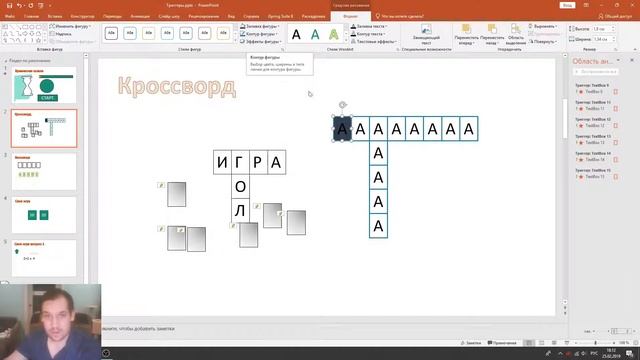Viewport: 640px width, 360px height.
Task: Close the animation pane
Action: 632,60
